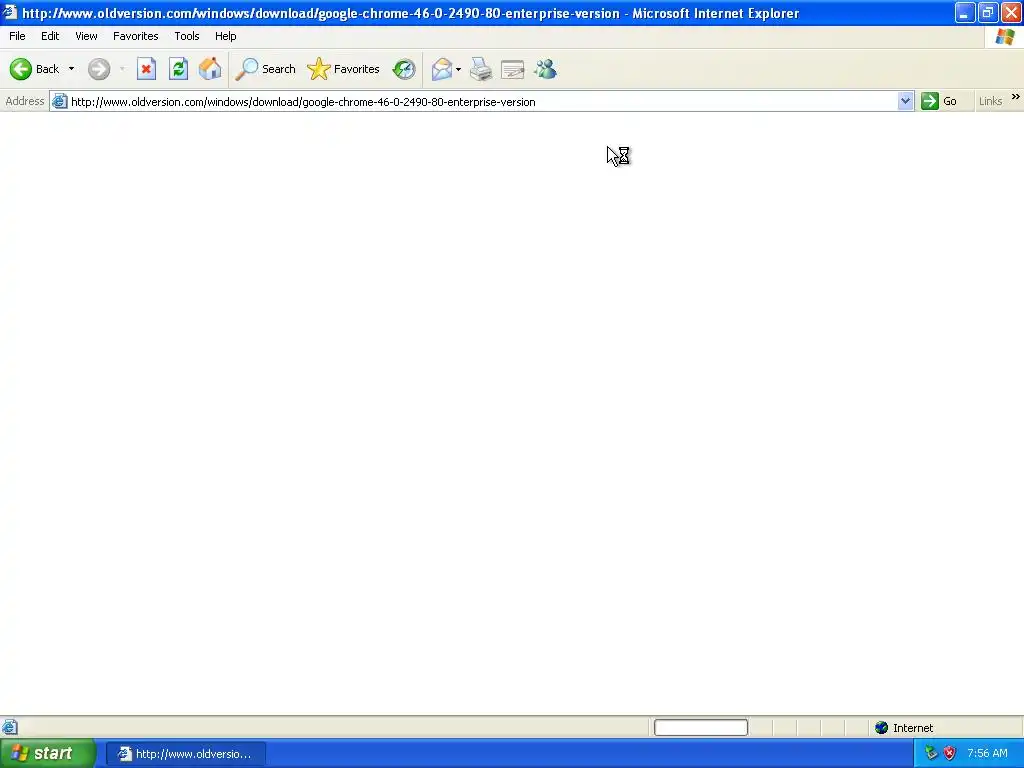
Task: Click the Internet security zone label
Action: pyautogui.click(x=913, y=728)
